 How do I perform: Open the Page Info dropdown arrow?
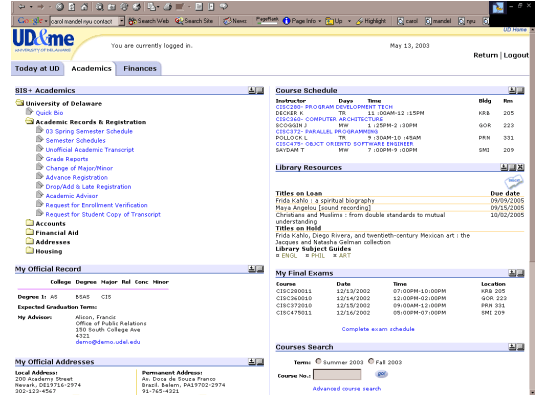pyautogui.click(x=319, y=21)
